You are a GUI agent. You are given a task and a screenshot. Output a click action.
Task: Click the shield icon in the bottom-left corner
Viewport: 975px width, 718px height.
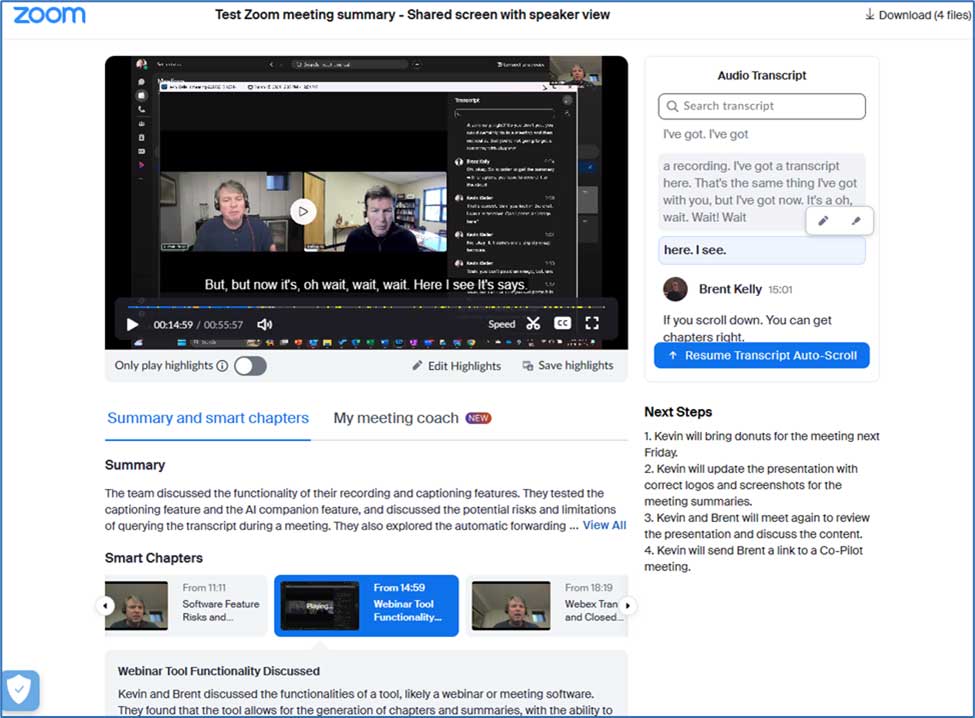pyautogui.click(x=20, y=690)
